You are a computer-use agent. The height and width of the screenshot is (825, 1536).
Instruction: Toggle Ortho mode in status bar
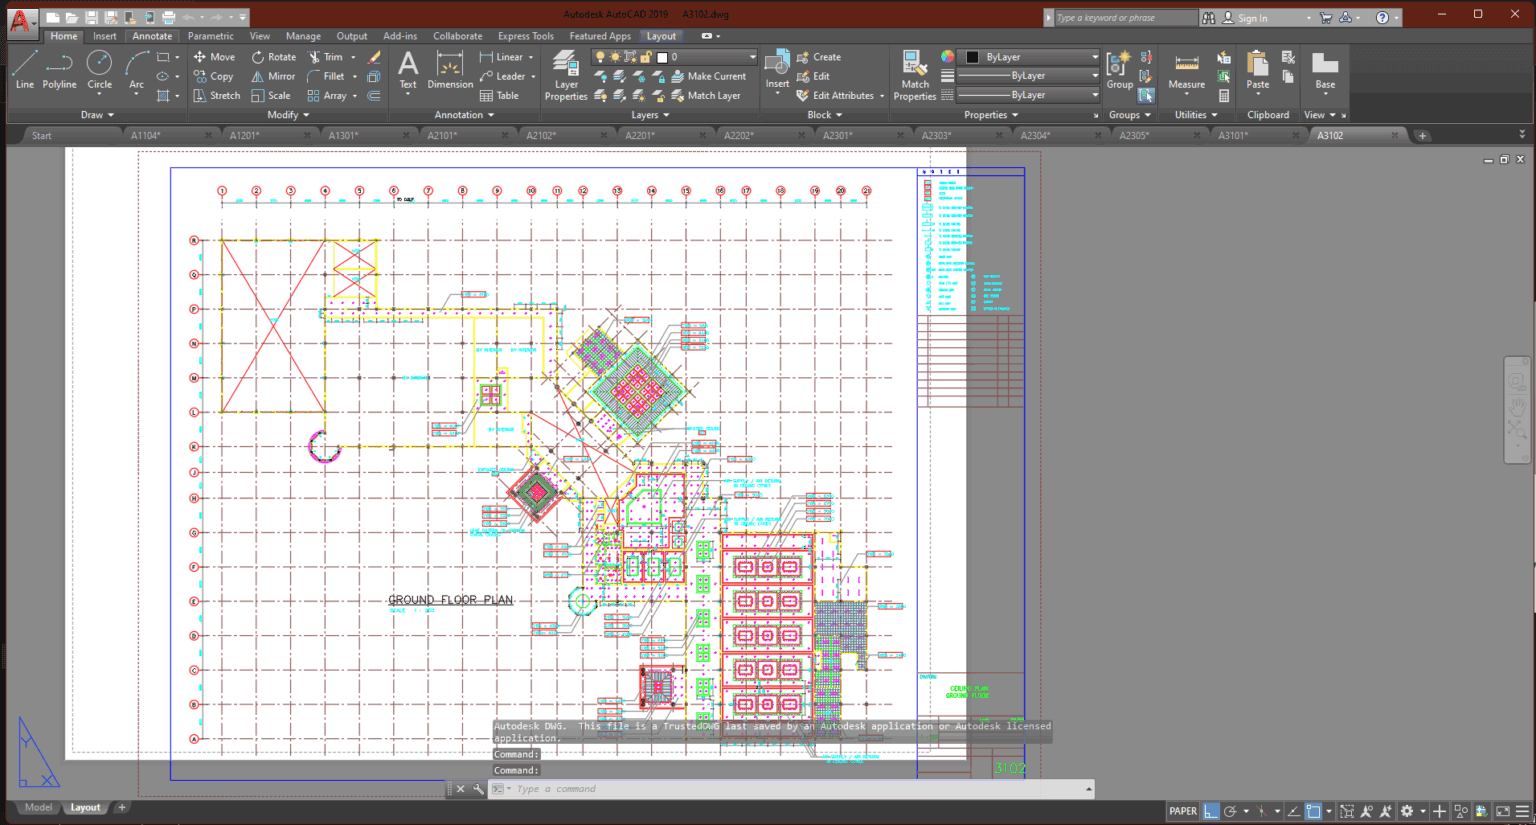(x=1210, y=811)
